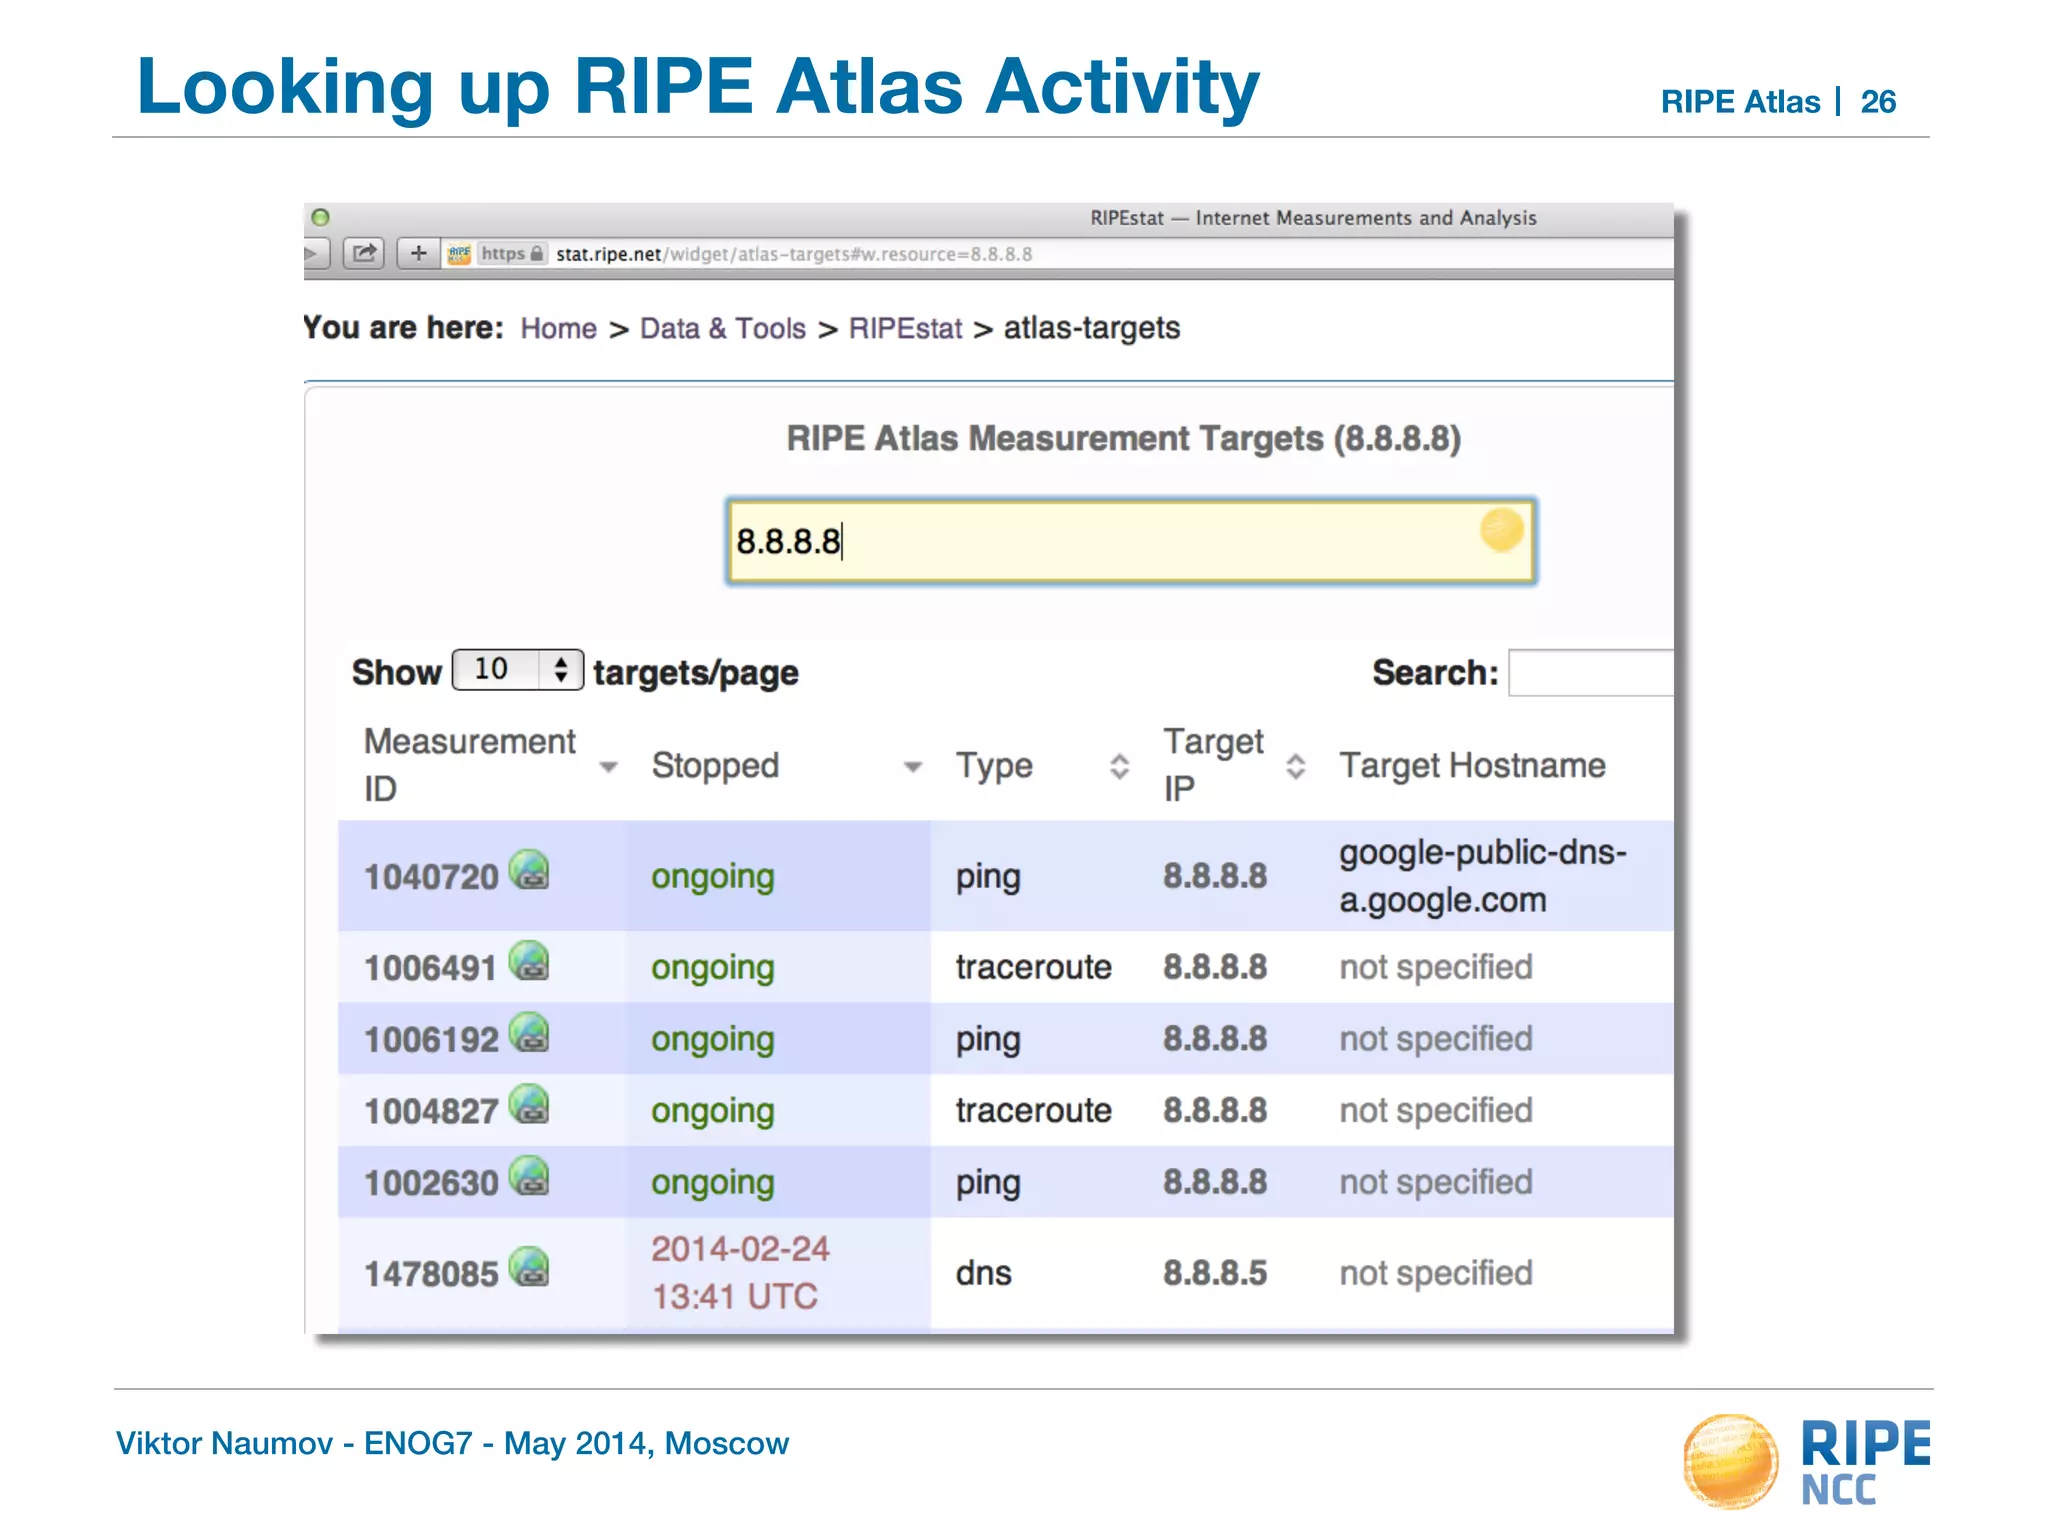Click the globe icon next to 1478085
The image size is (2048, 1536).
point(529,1267)
